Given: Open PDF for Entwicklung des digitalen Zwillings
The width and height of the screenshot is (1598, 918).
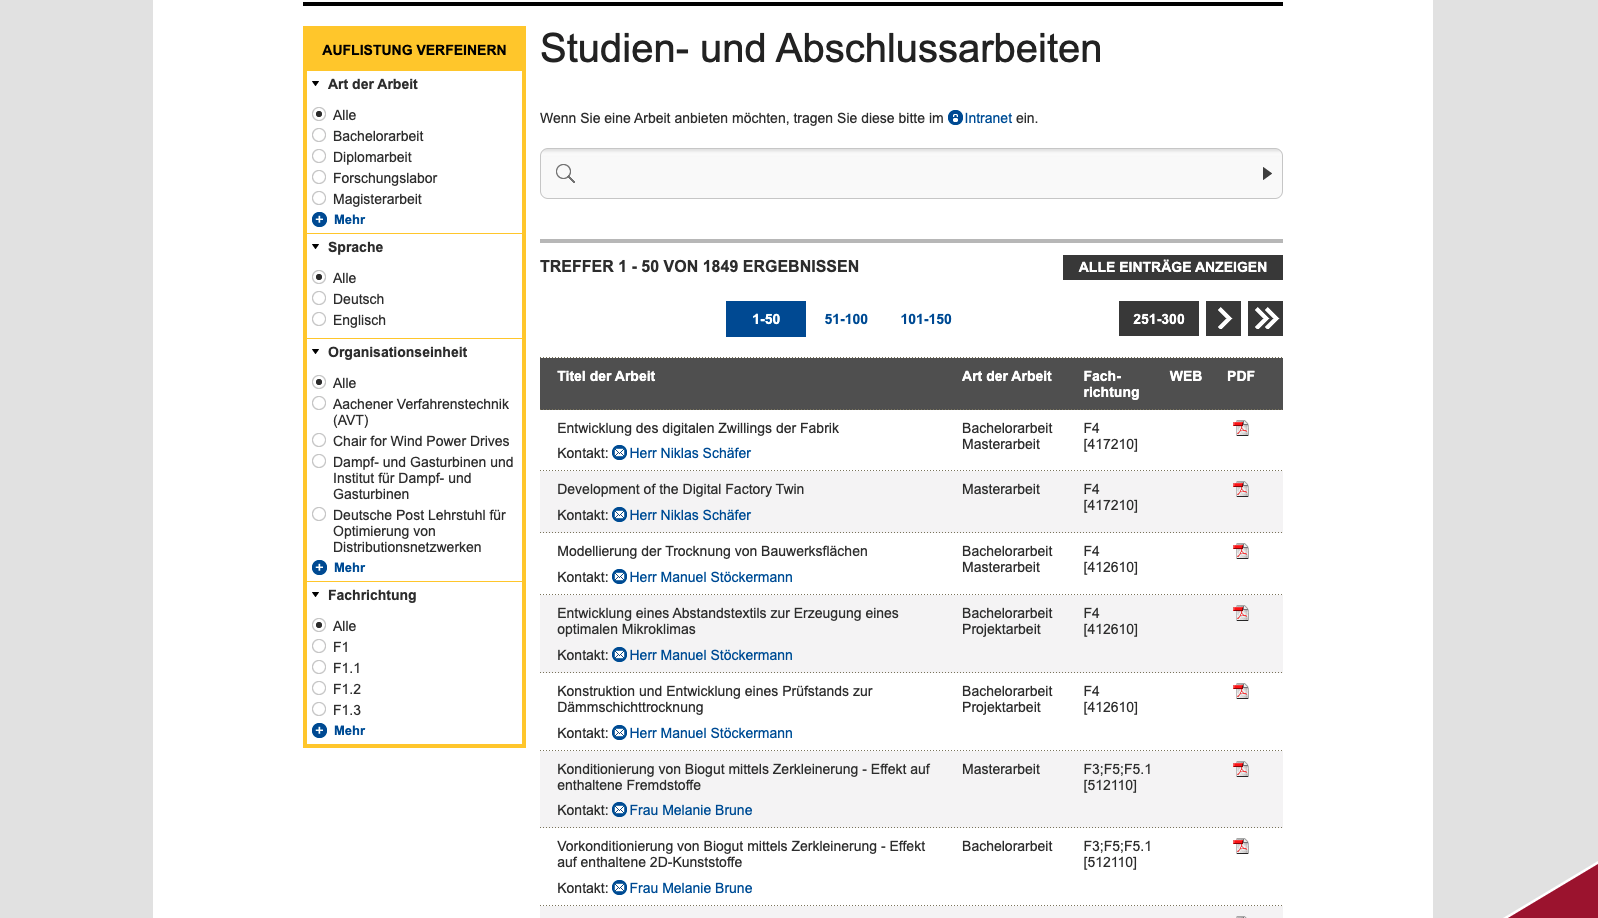Looking at the screenshot, I should point(1241,429).
